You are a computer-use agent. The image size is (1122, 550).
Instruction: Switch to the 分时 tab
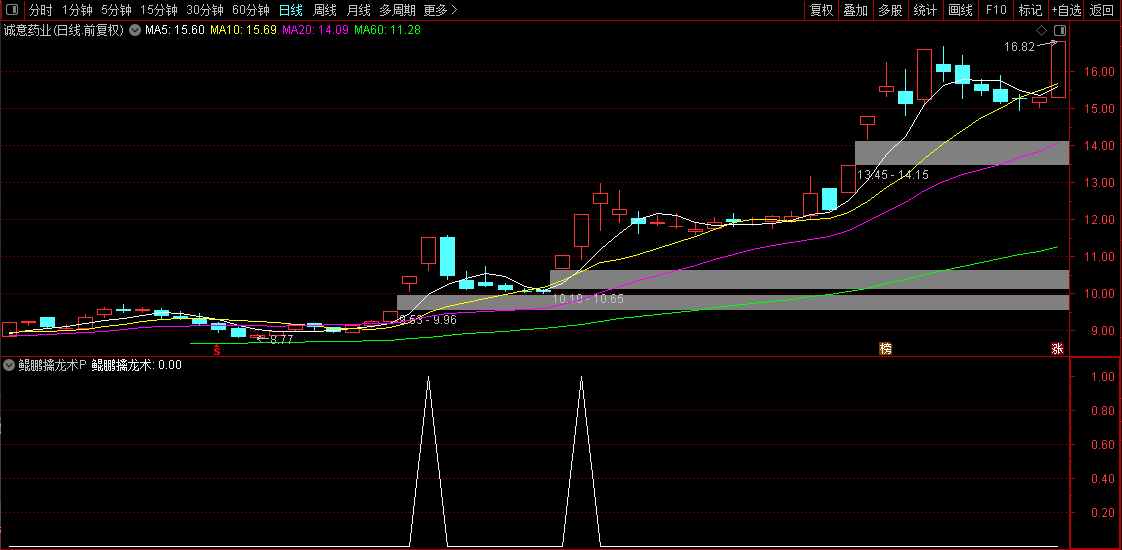(x=40, y=10)
